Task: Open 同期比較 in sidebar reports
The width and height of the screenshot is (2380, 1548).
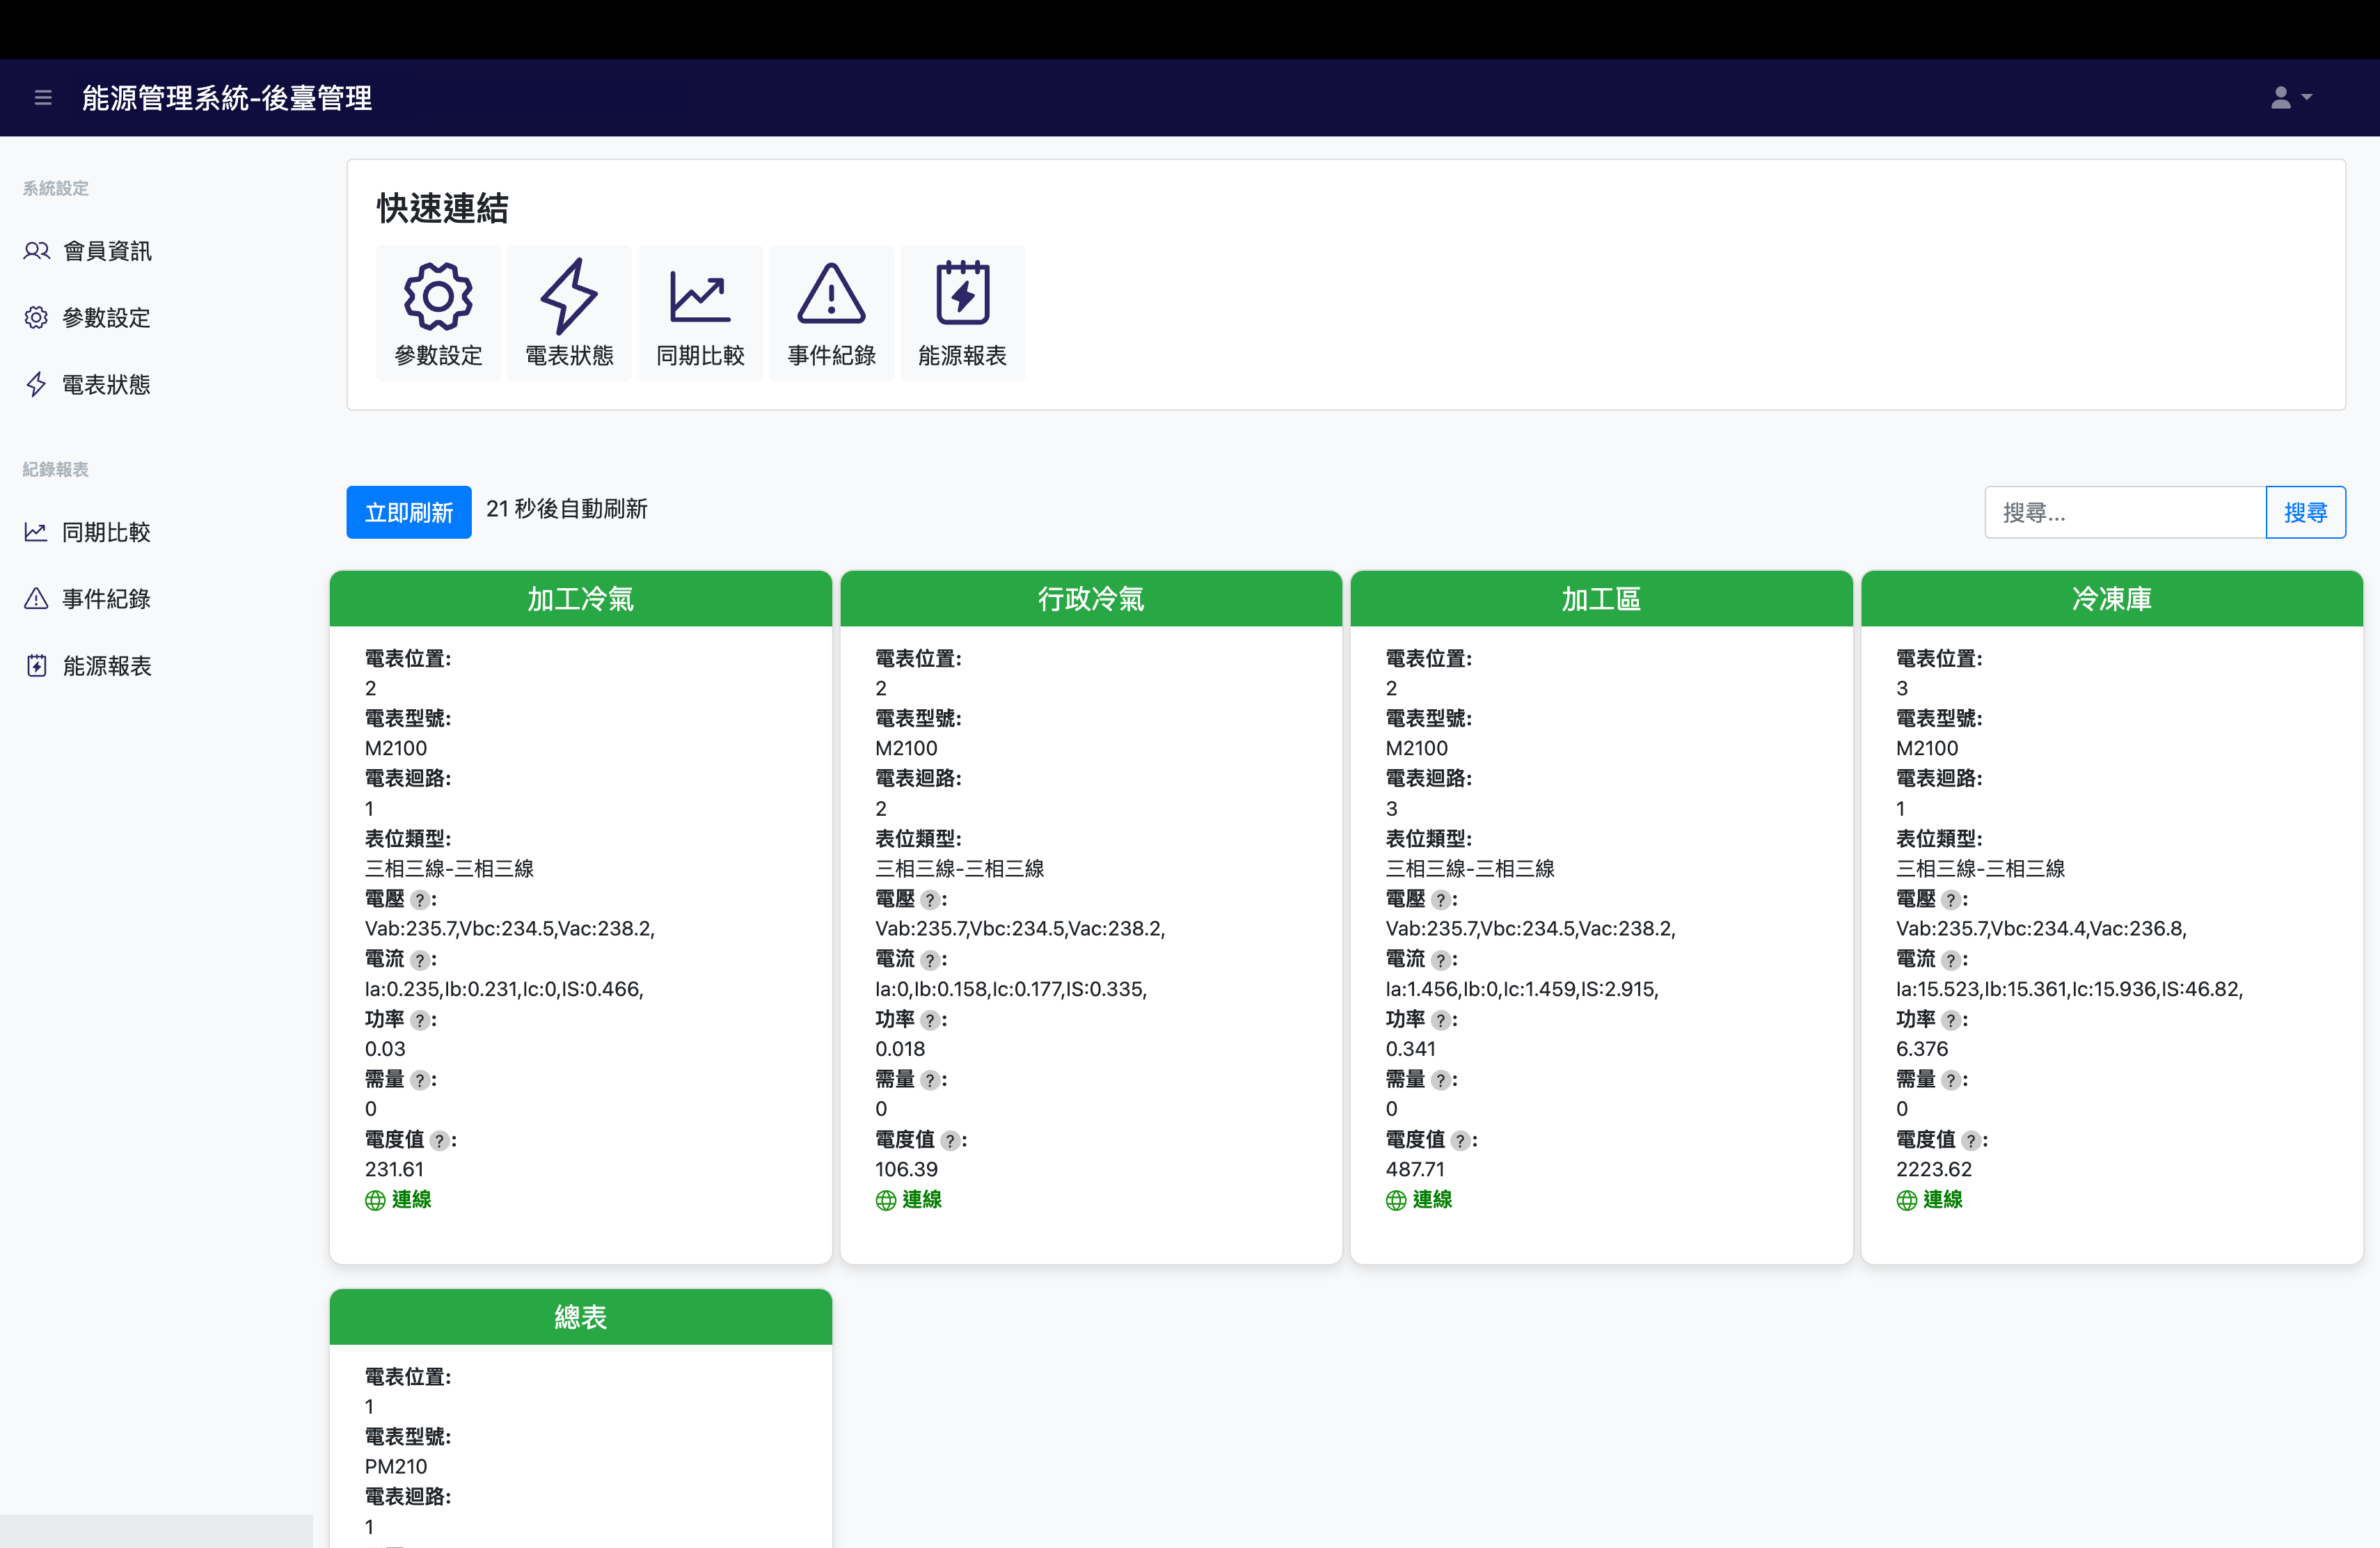Action: 106,532
